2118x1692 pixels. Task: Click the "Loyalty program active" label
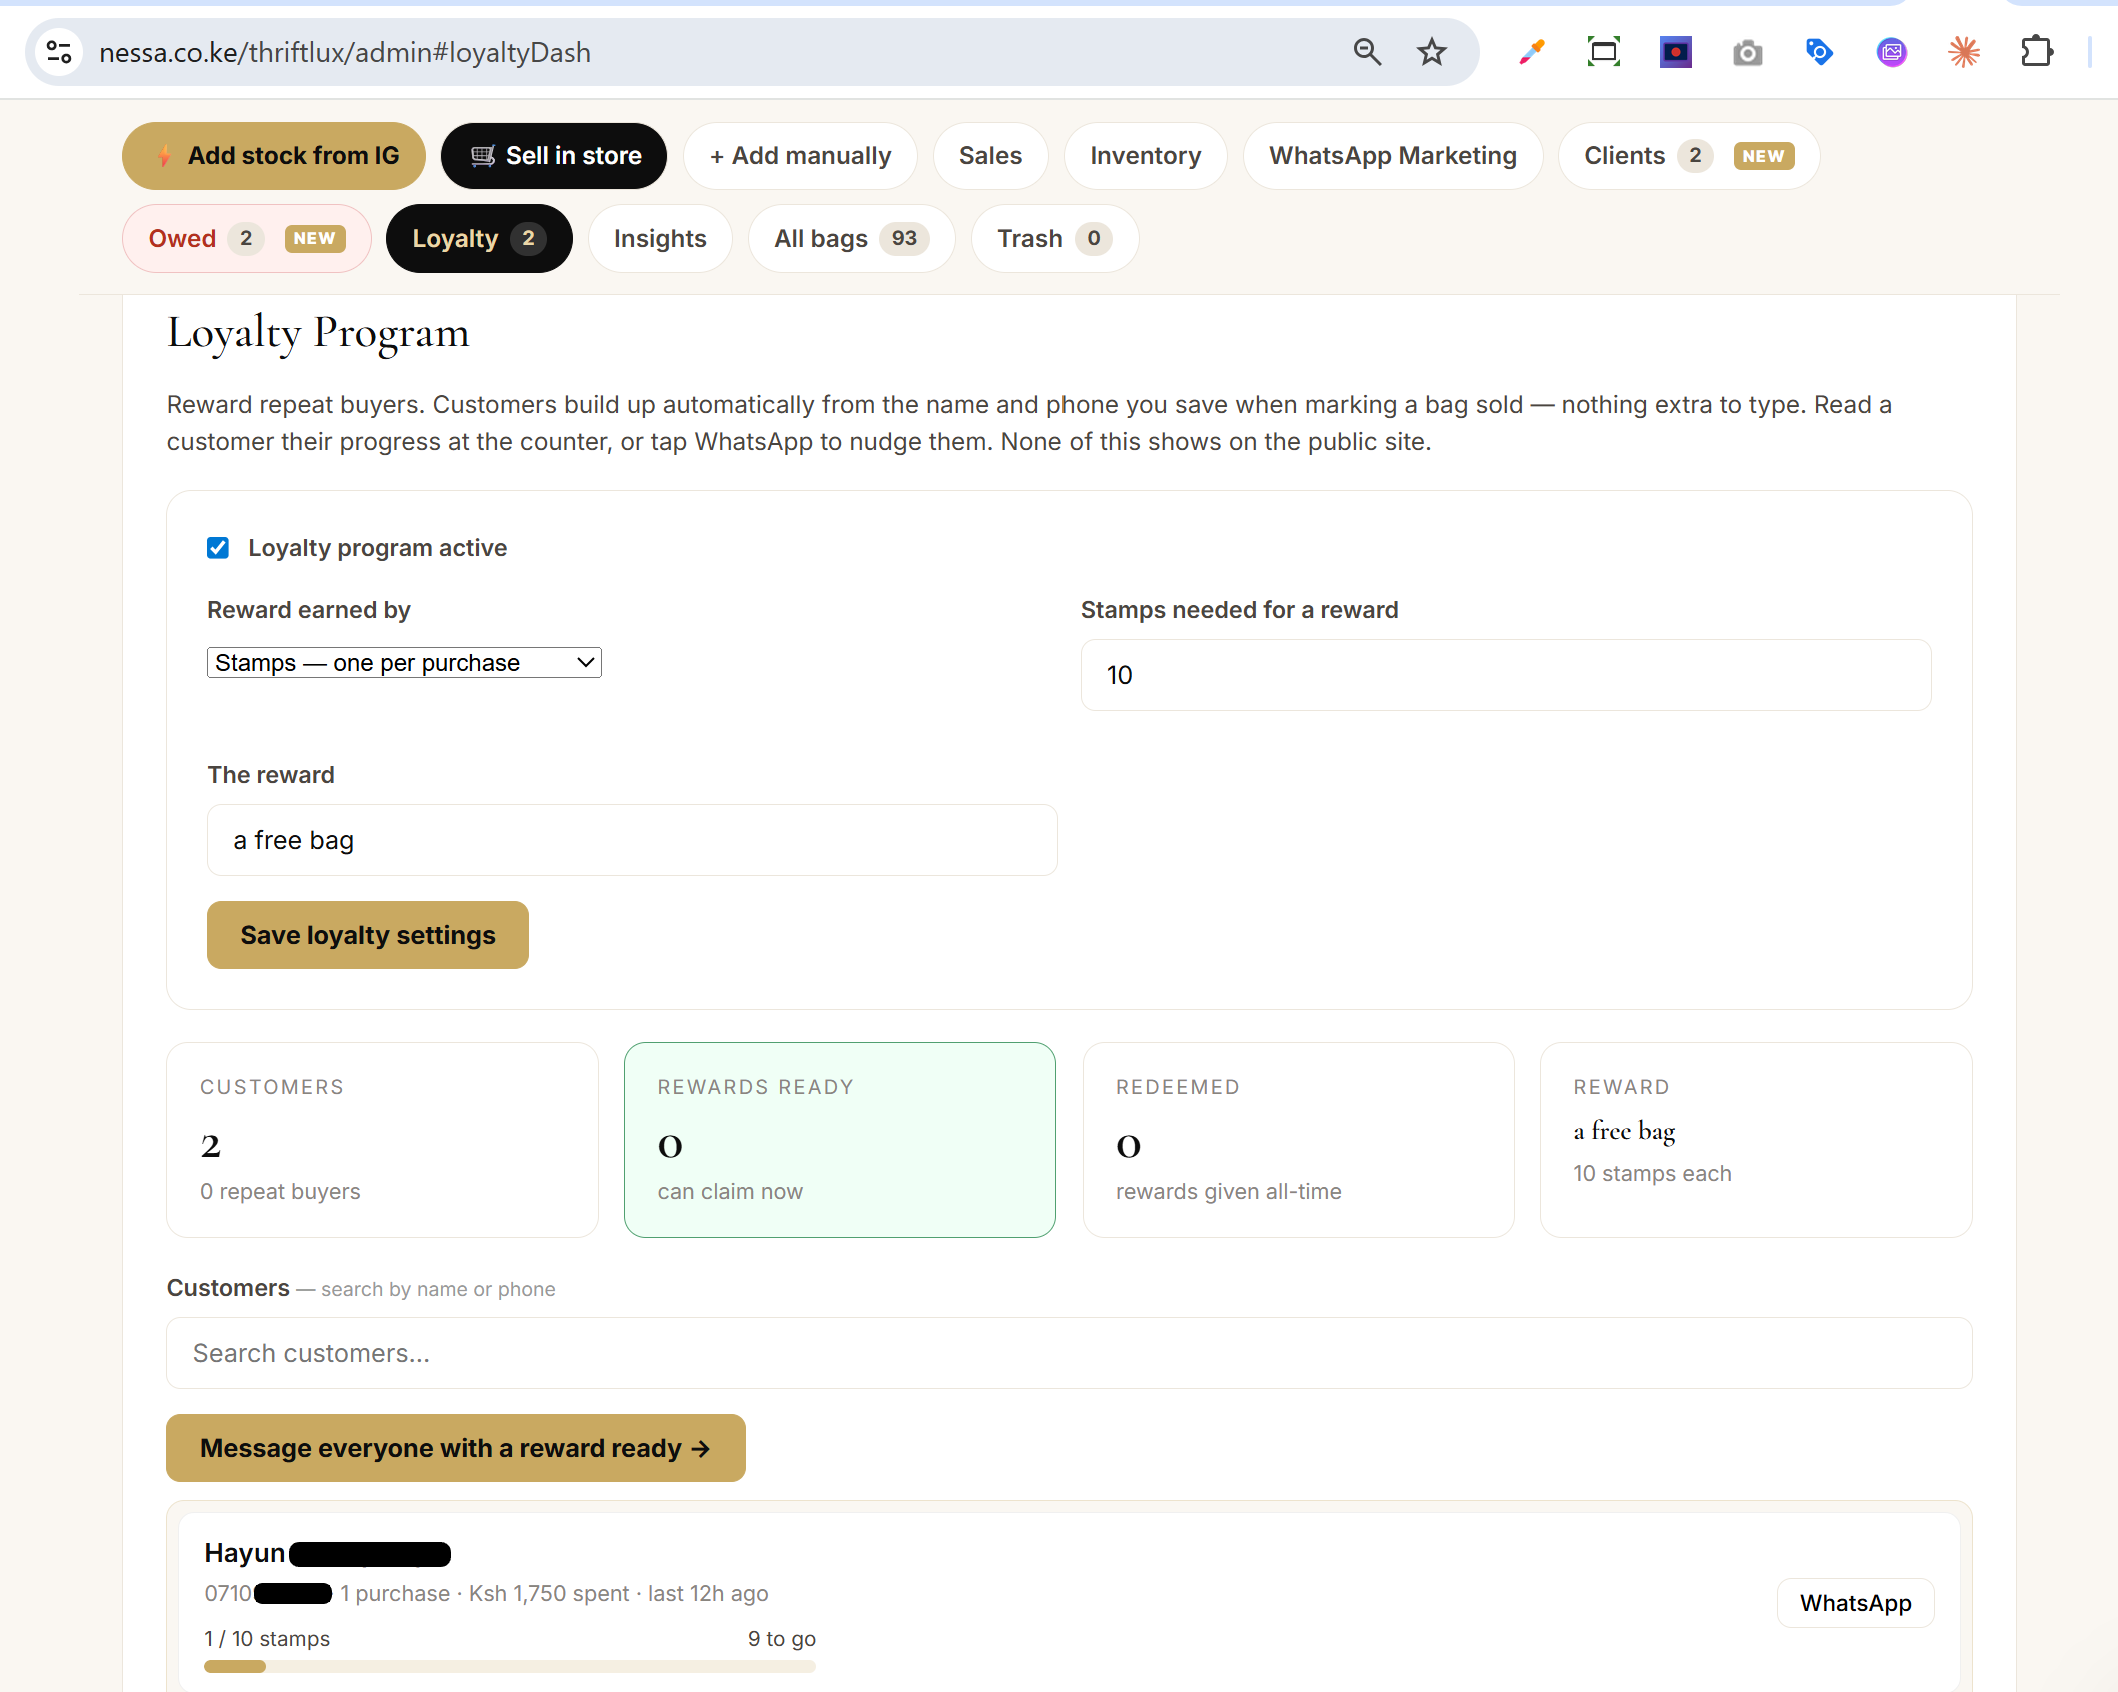click(x=378, y=548)
